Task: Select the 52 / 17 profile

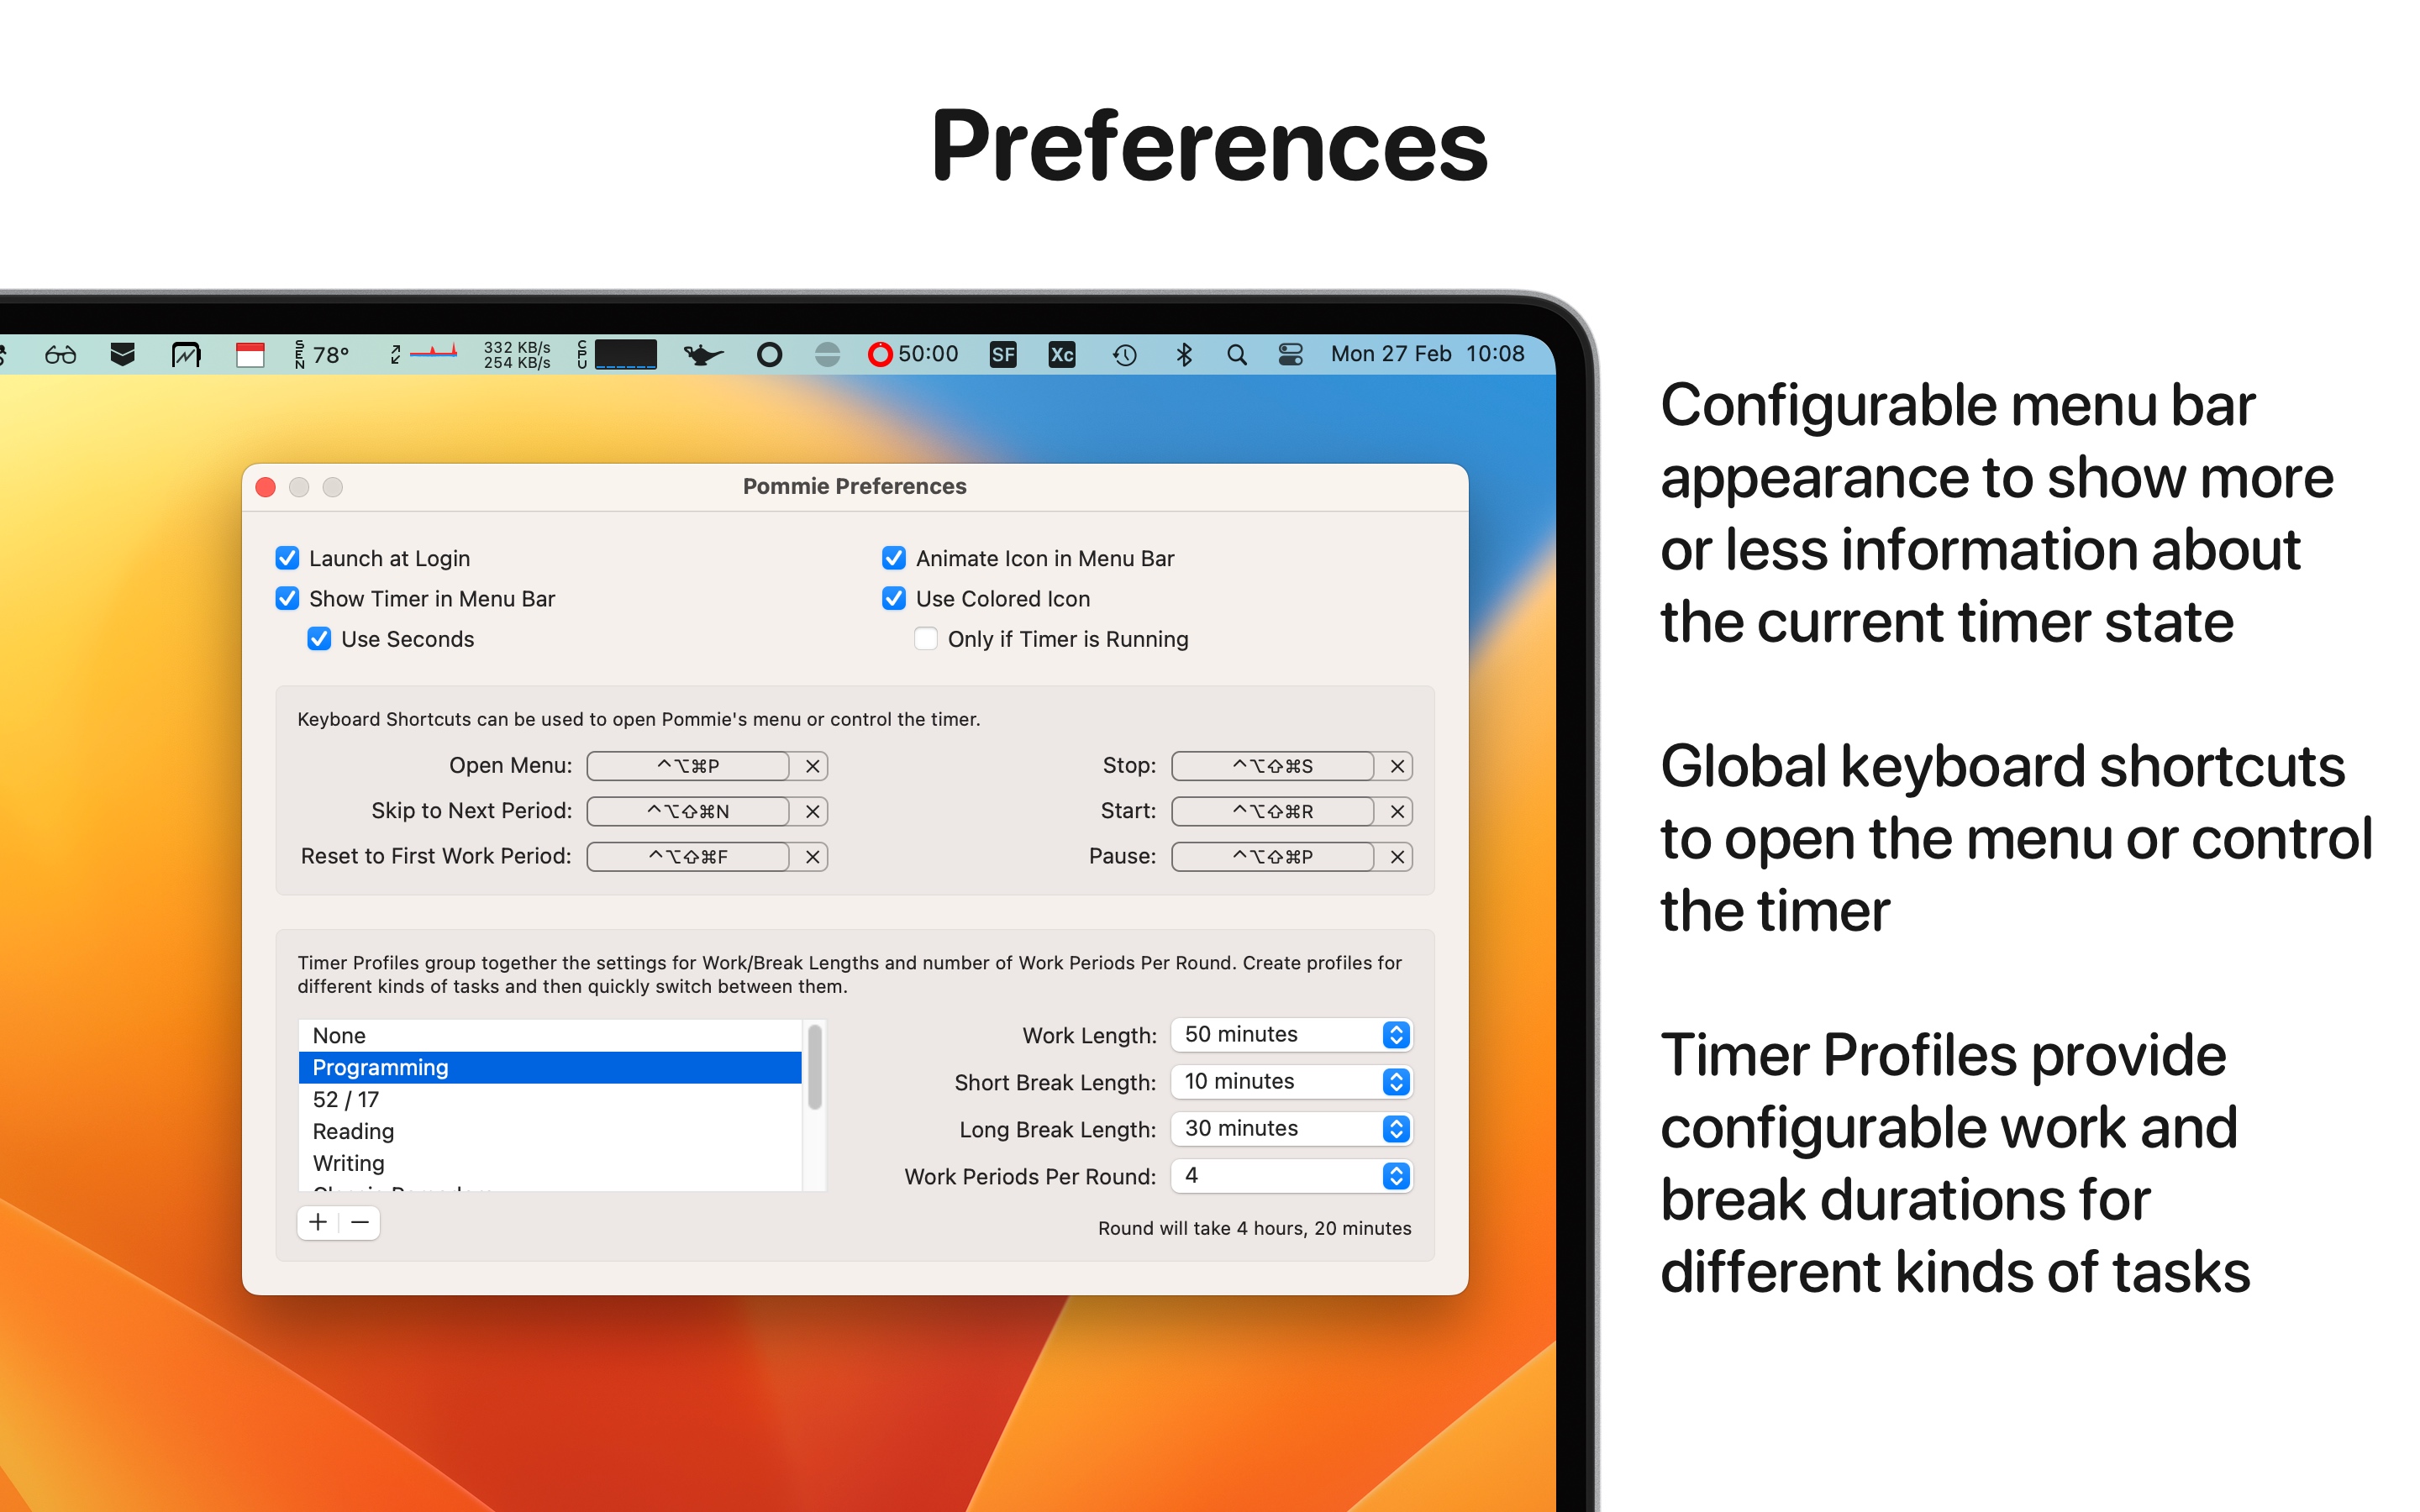Action: (345, 1099)
